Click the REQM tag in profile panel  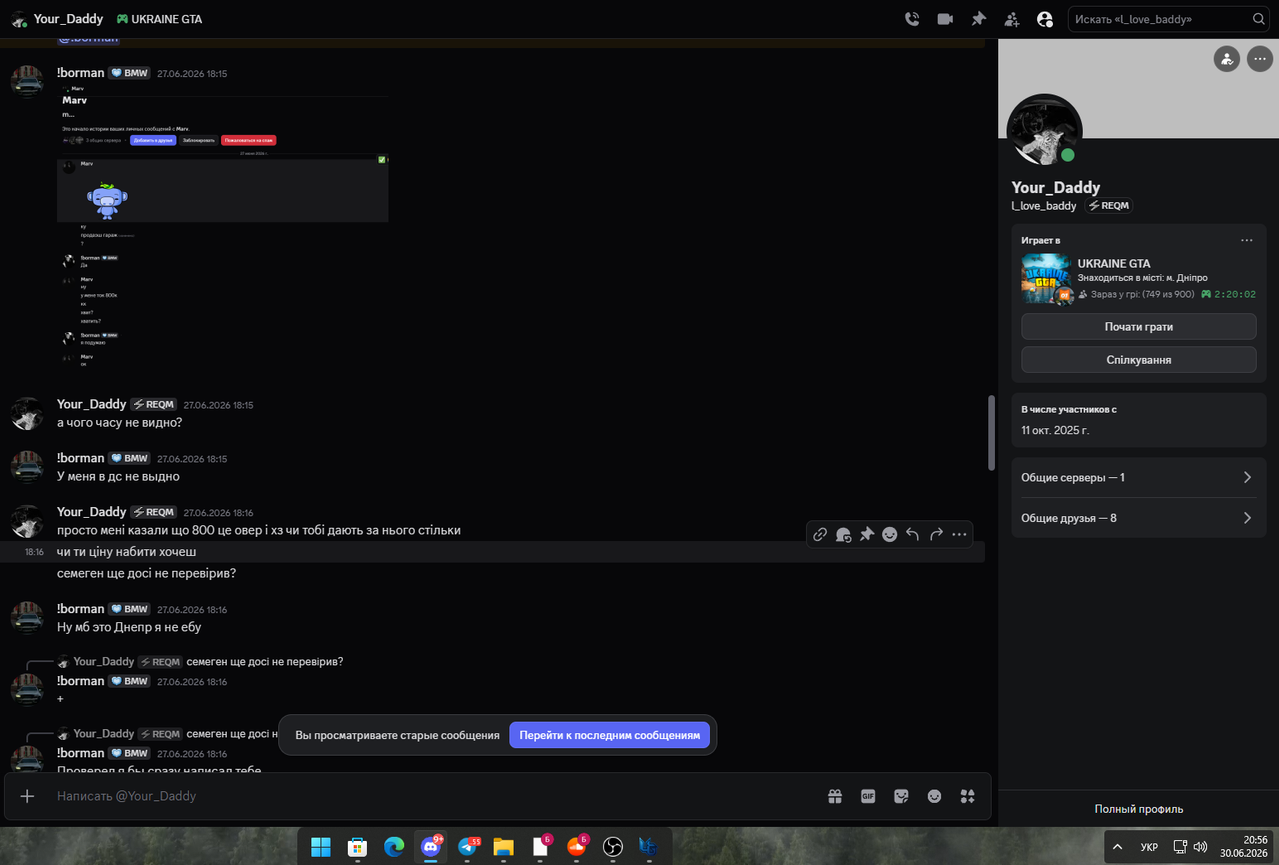1109,205
